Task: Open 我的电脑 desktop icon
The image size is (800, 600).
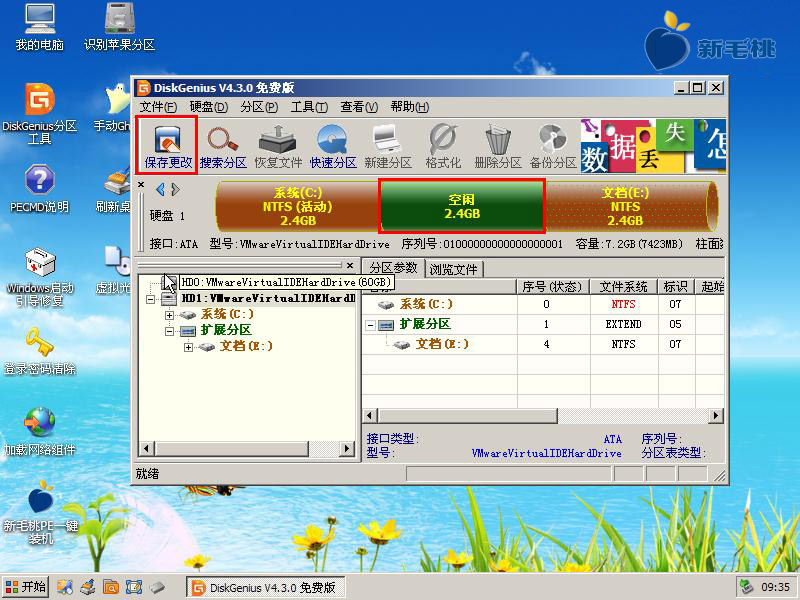Action: tap(39, 28)
